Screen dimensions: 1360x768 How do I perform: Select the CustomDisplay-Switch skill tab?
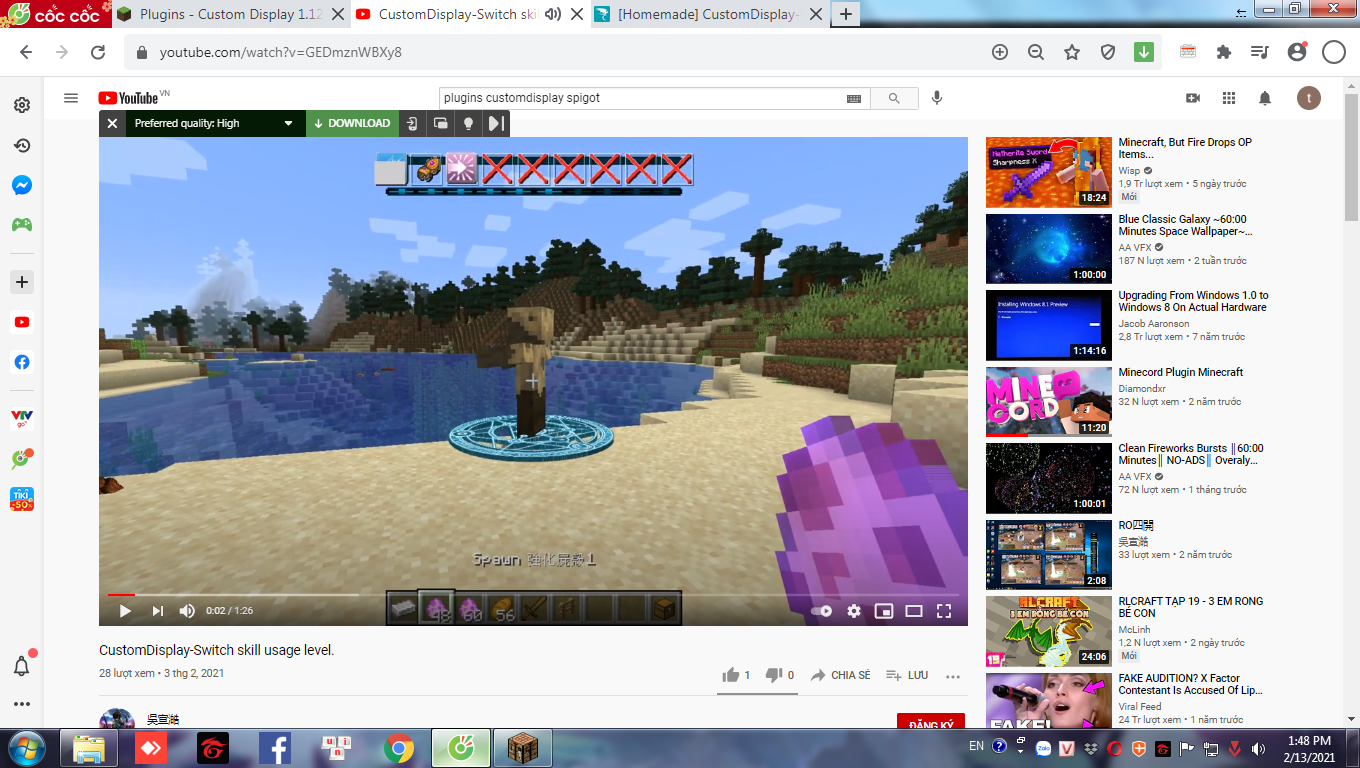pyautogui.click(x=458, y=15)
